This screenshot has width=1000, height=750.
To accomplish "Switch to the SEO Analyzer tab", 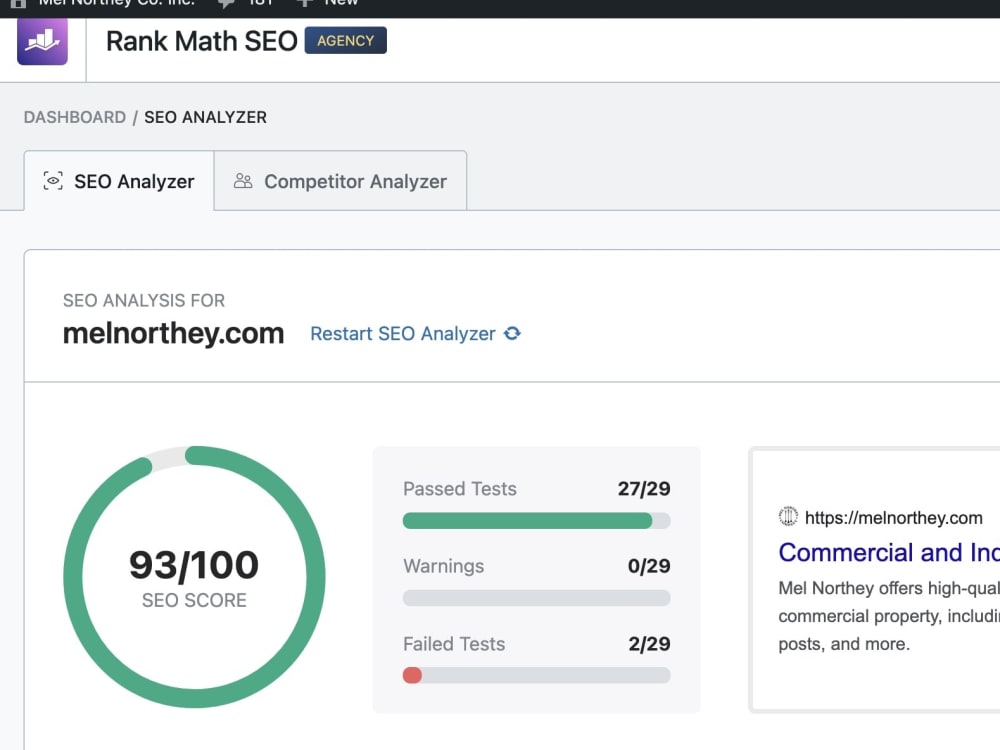I will (119, 181).
